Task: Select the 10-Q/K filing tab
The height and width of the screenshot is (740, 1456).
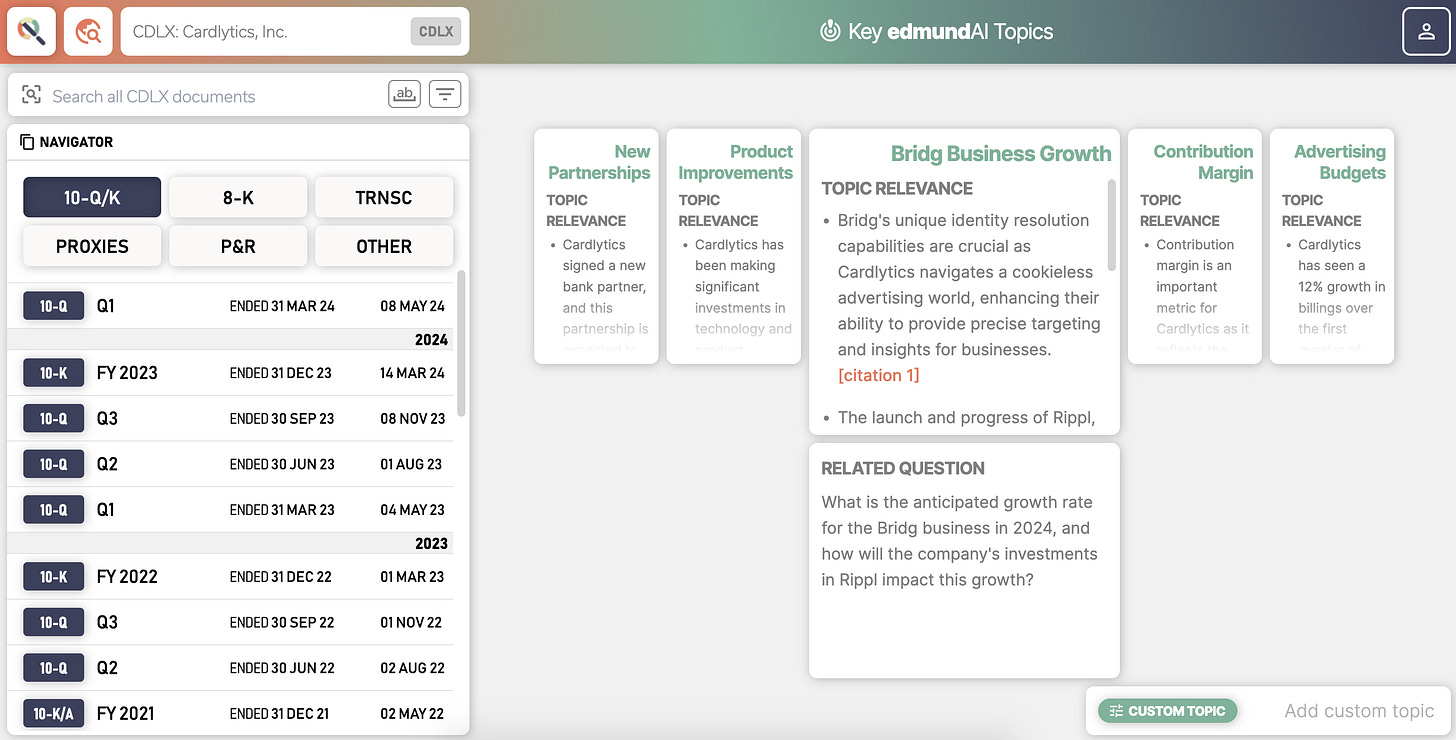Action: click(x=92, y=197)
